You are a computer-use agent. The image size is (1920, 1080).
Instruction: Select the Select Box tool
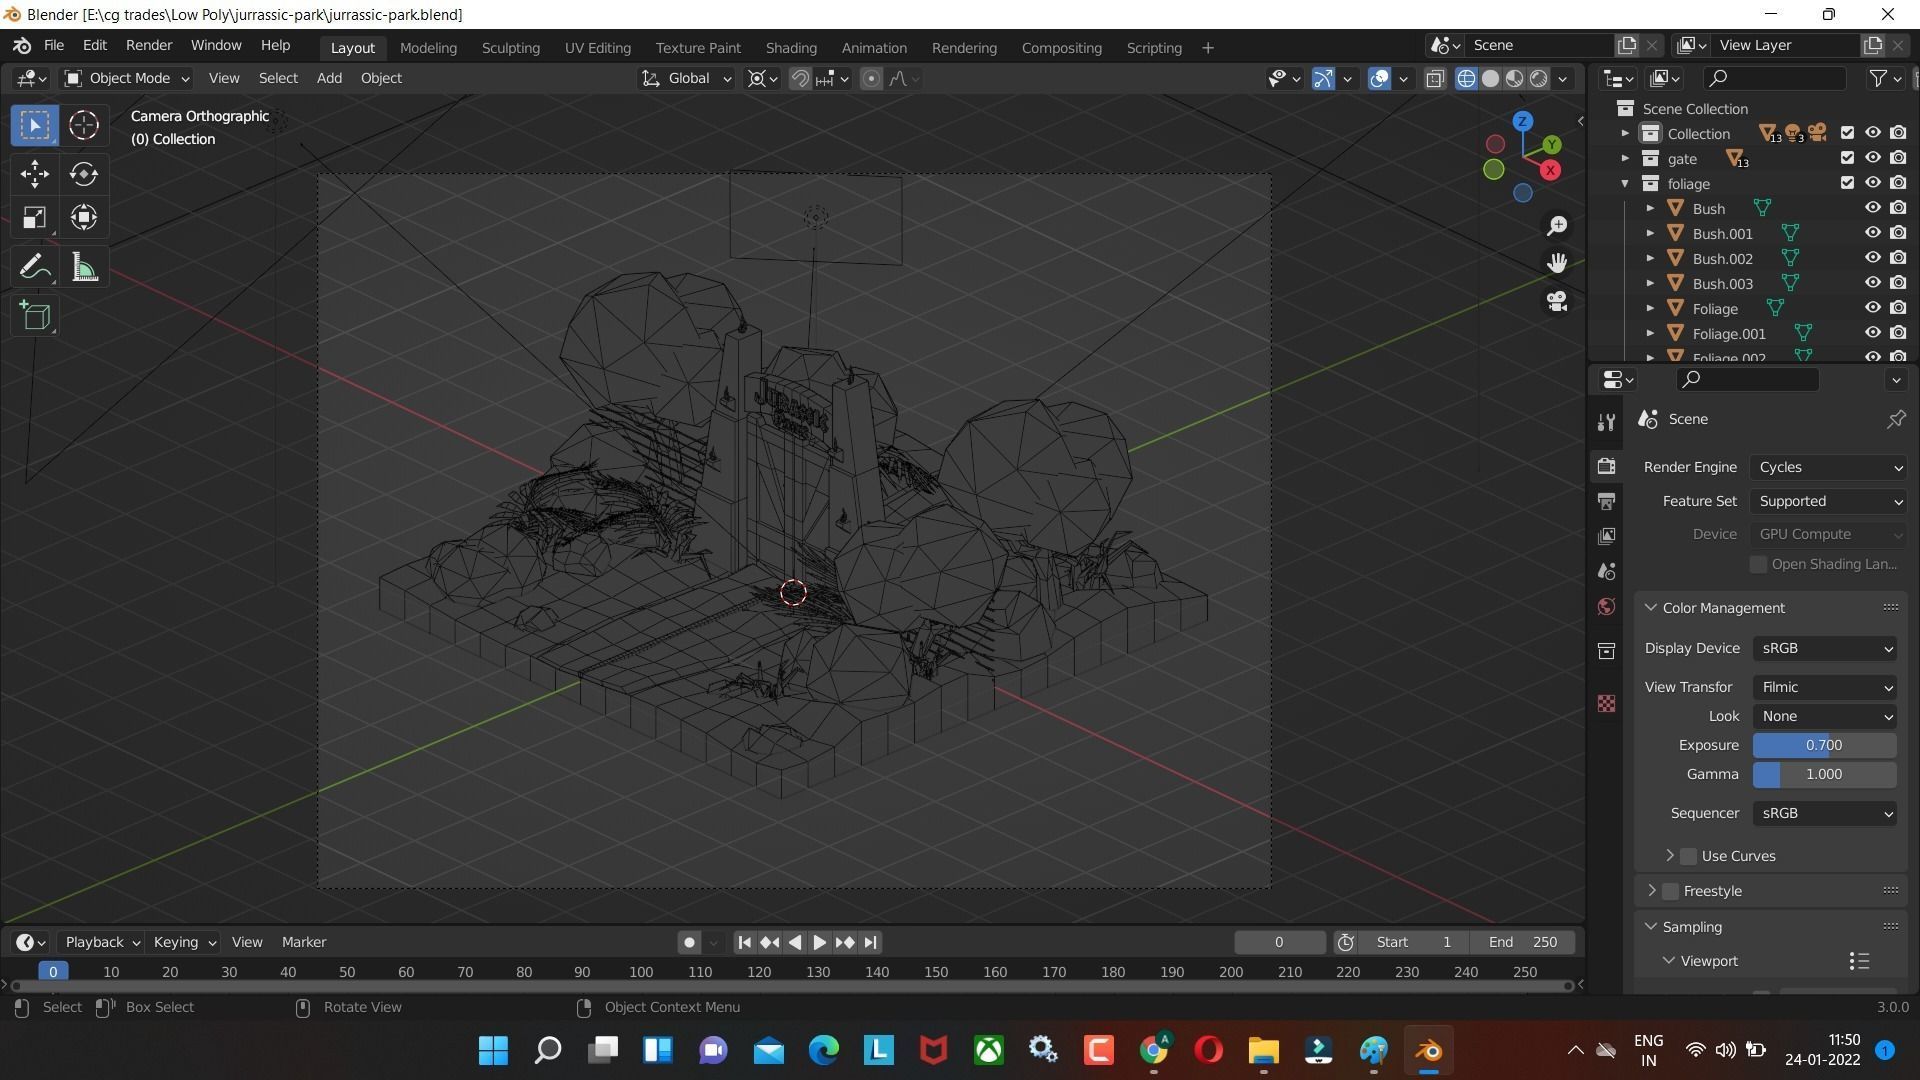(x=35, y=125)
